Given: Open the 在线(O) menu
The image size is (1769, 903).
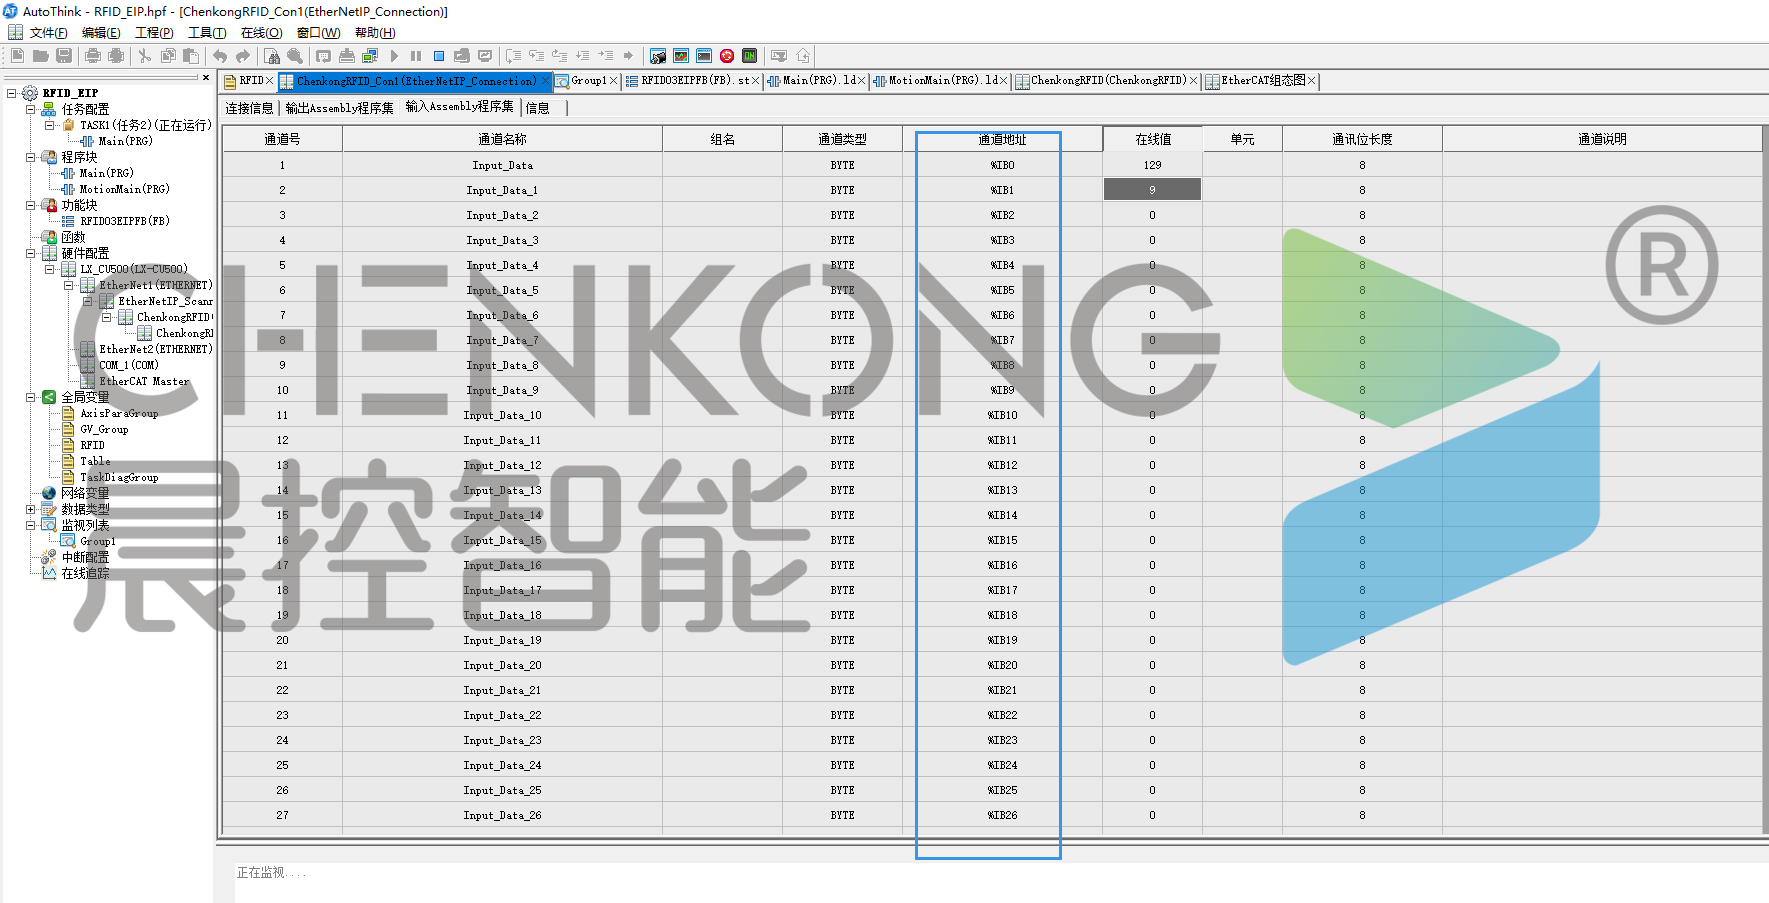Looking at the screenshot, I should click(x=261, y=33).
